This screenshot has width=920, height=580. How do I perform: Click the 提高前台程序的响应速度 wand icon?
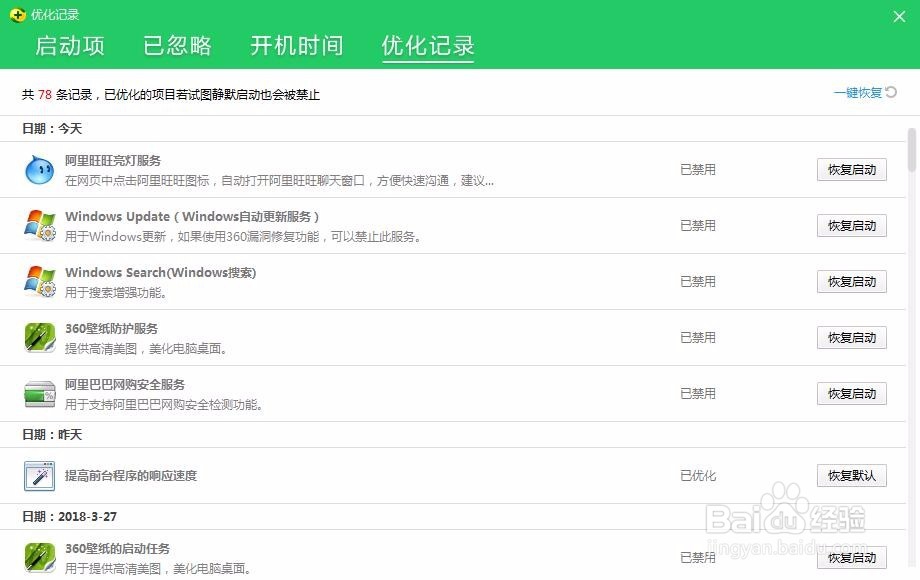[x=39, y=476]
